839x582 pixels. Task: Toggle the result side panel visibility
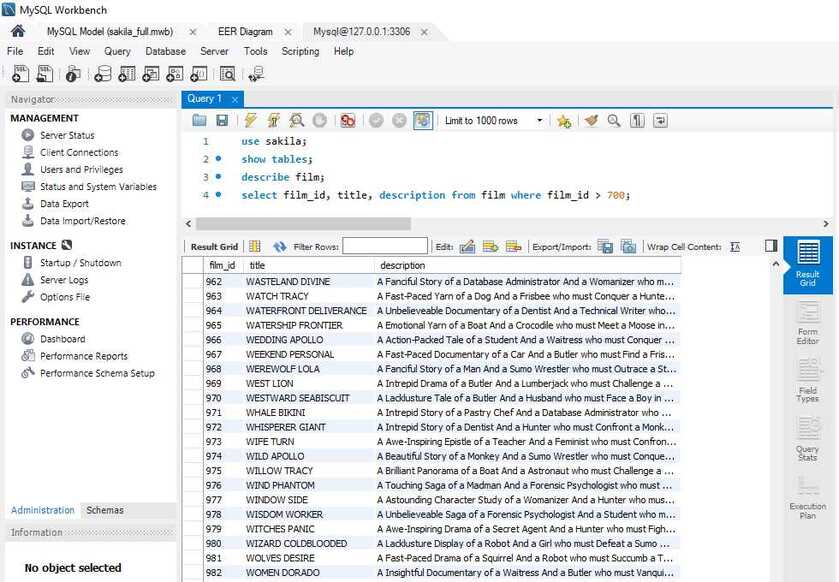pyautogui.click(x=771, y=246)
